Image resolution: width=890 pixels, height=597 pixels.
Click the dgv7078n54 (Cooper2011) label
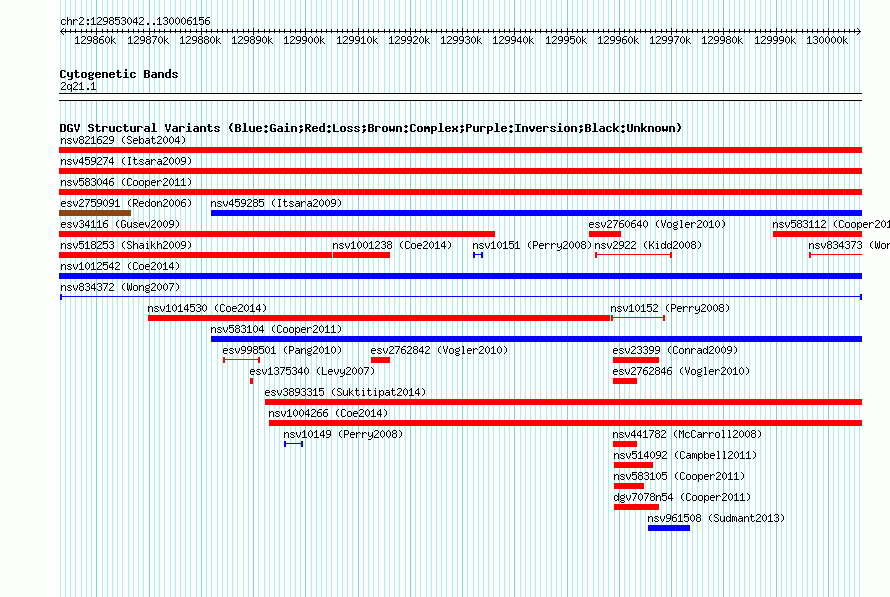pyautogui.click(x=682, y=497)
